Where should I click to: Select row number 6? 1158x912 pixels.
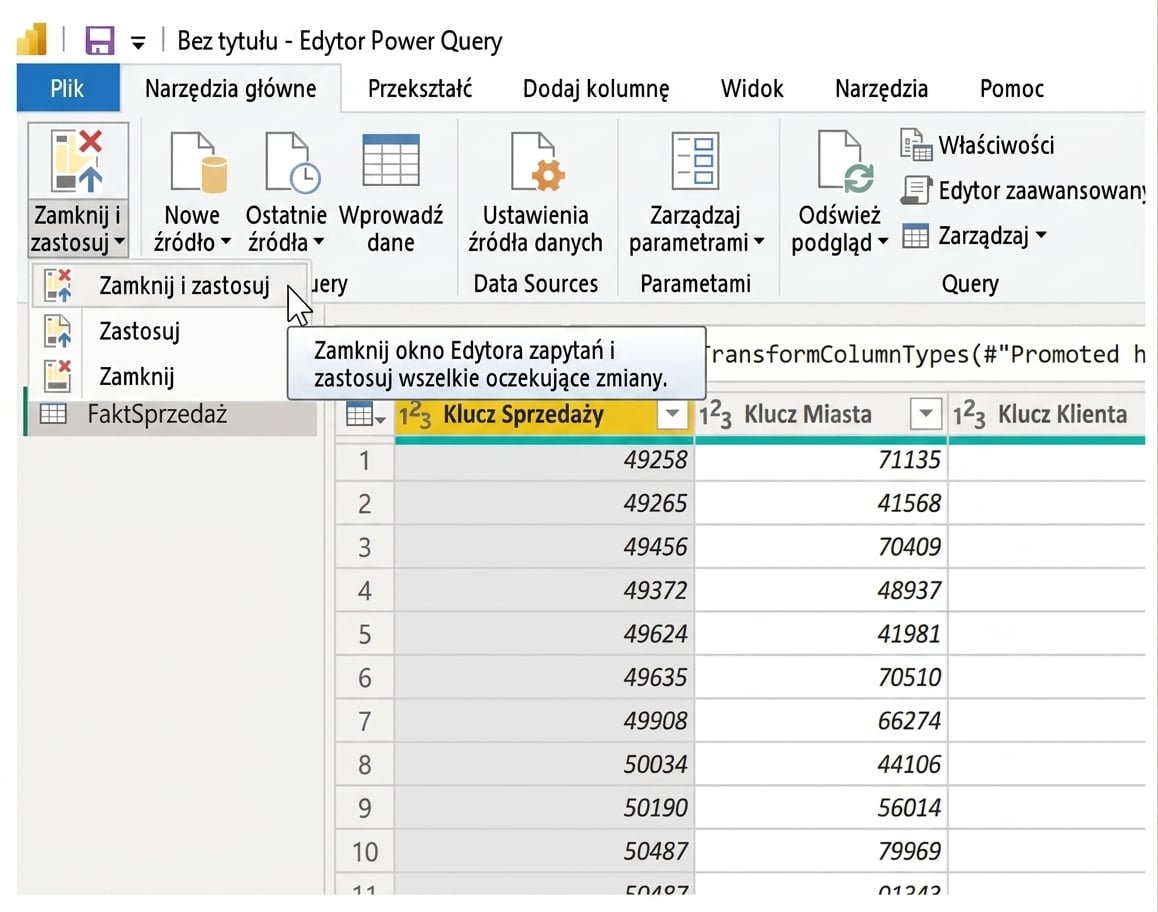tap(365, 678)
